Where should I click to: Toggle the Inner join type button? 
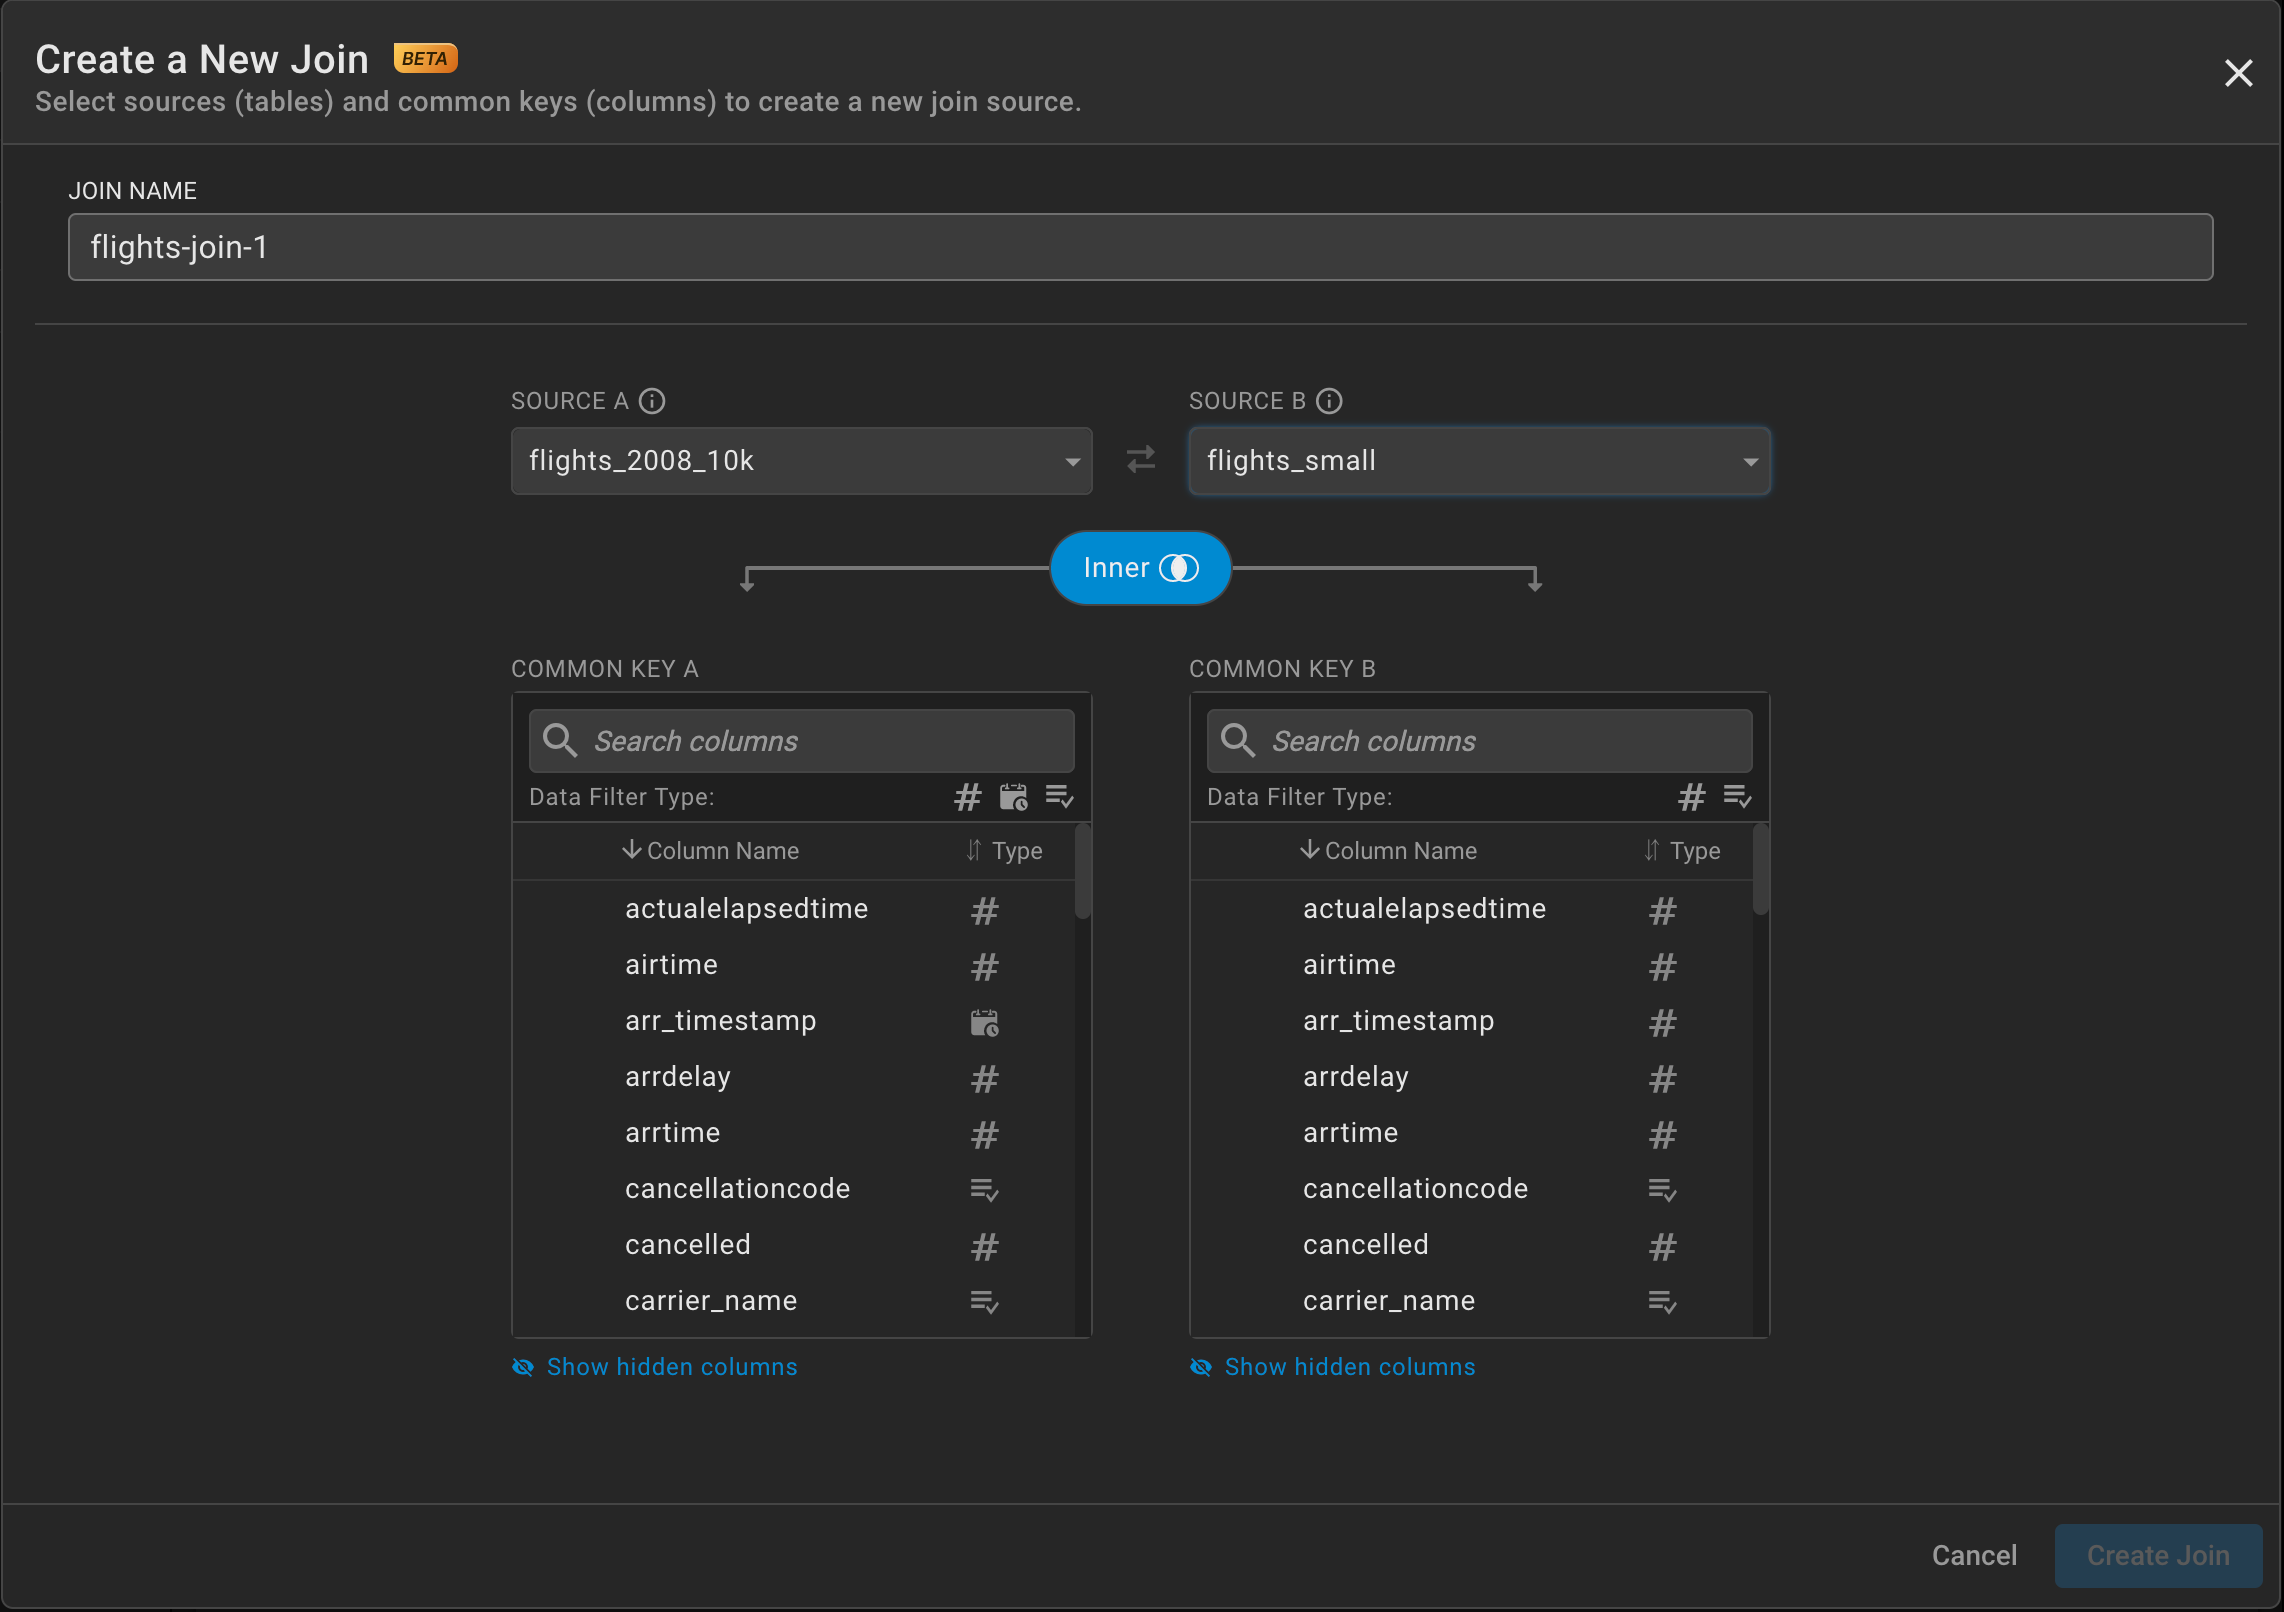[x=1140, y=568]
